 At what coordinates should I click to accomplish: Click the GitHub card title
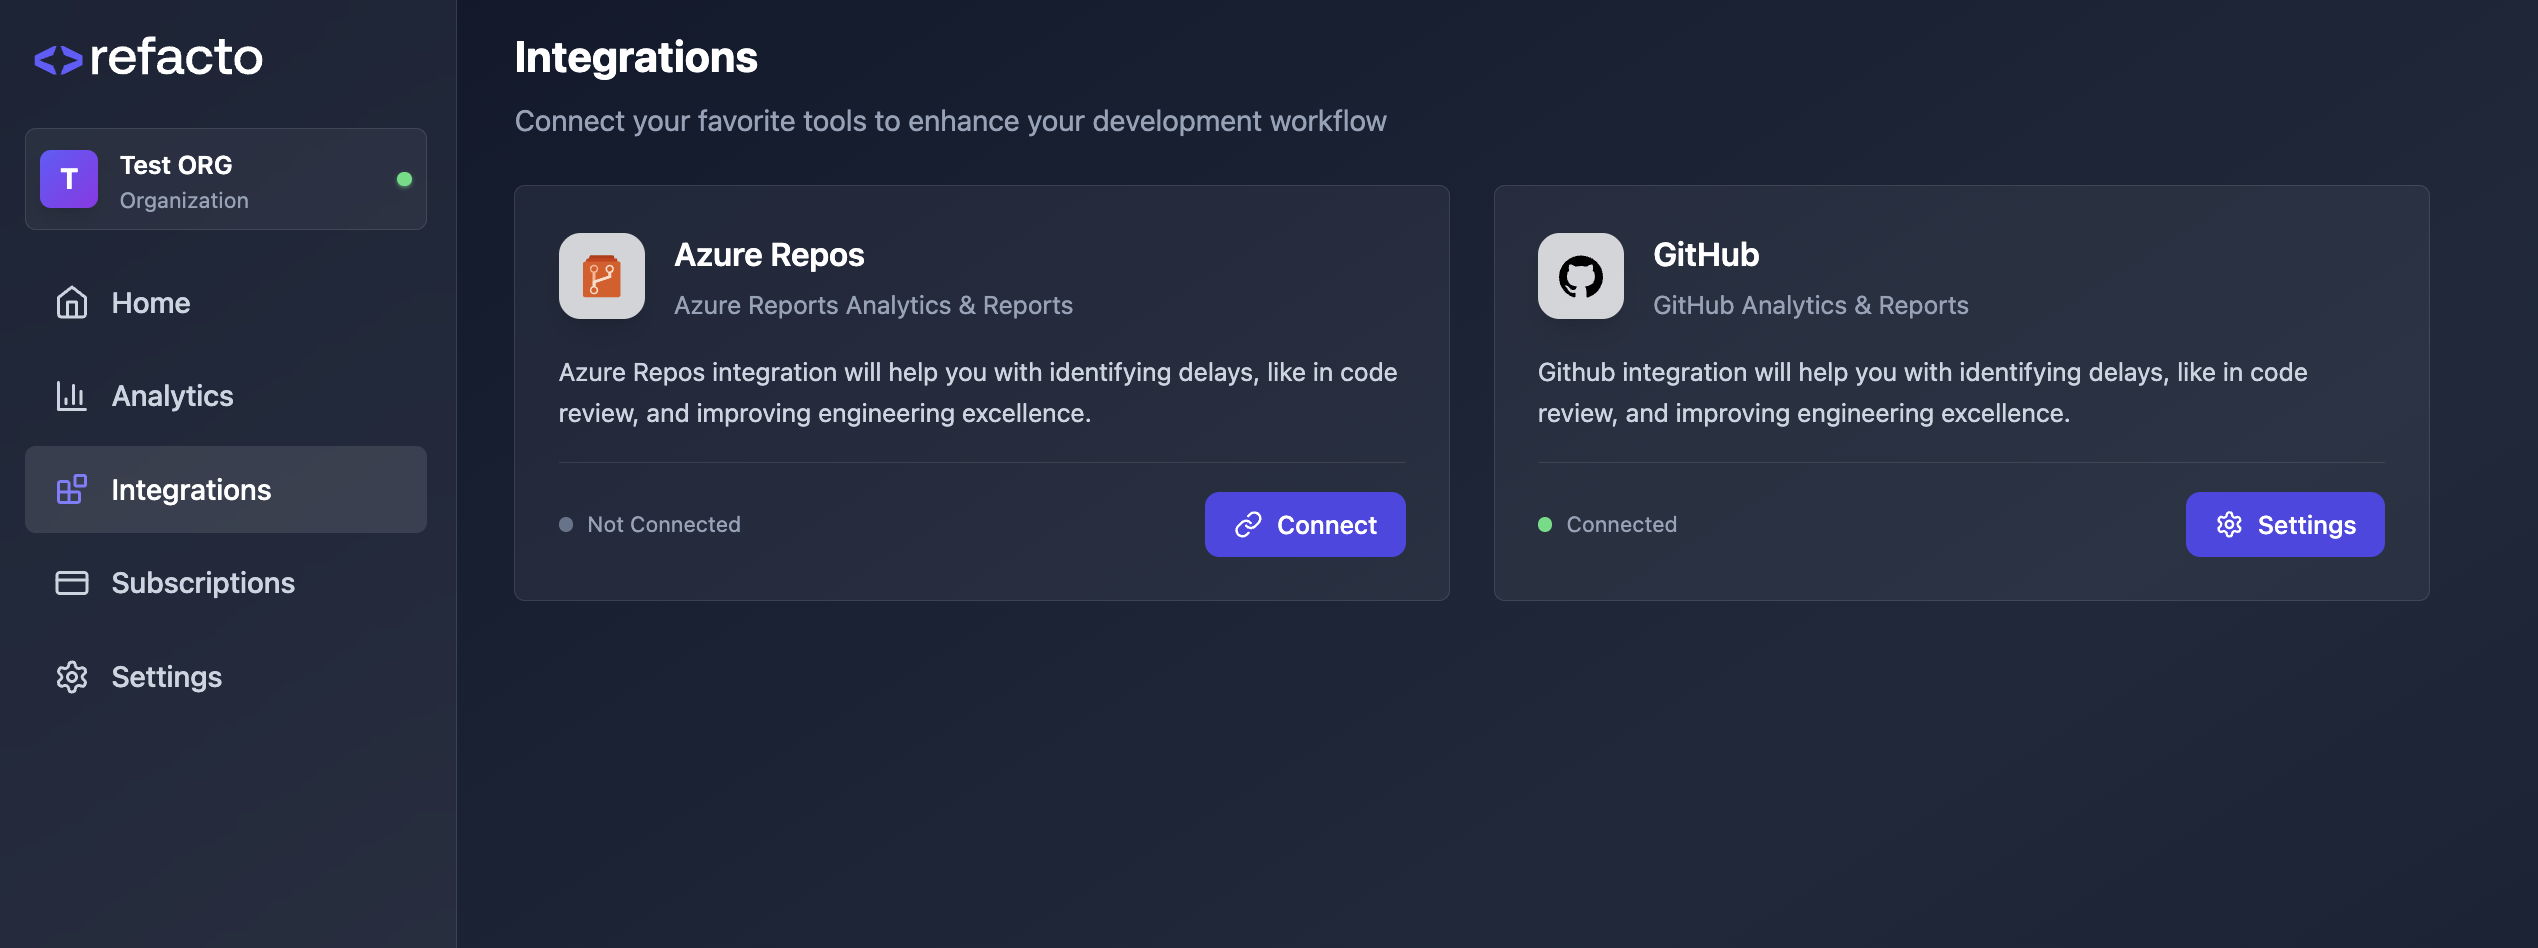click(1706, 255)
